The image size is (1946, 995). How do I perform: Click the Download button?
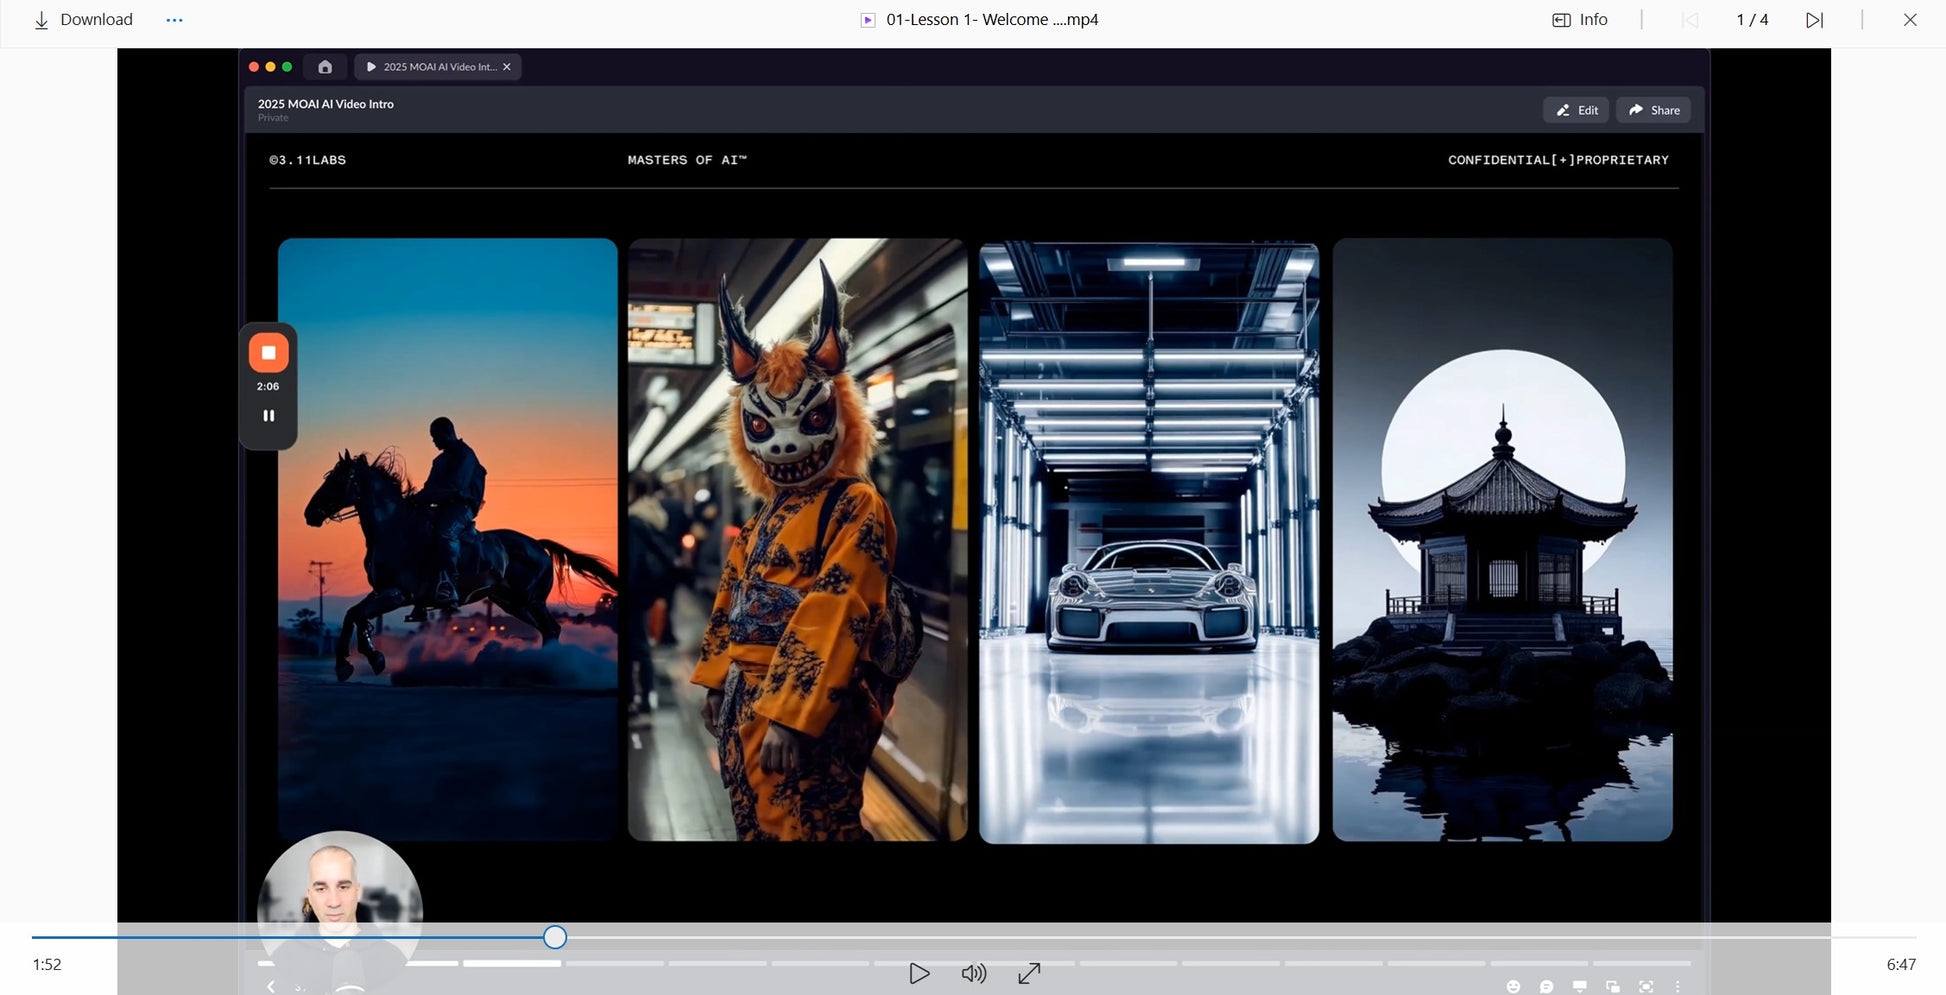tap(83, 20)
